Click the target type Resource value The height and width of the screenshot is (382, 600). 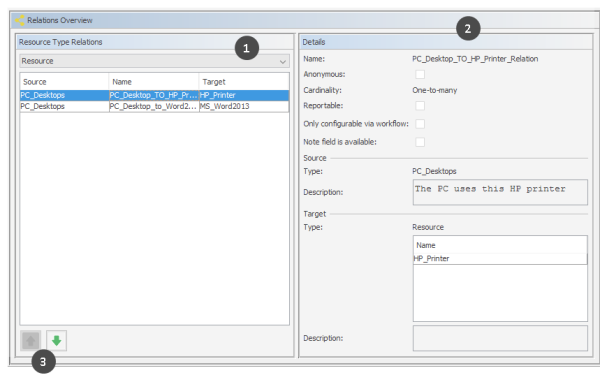pos(428,227)
